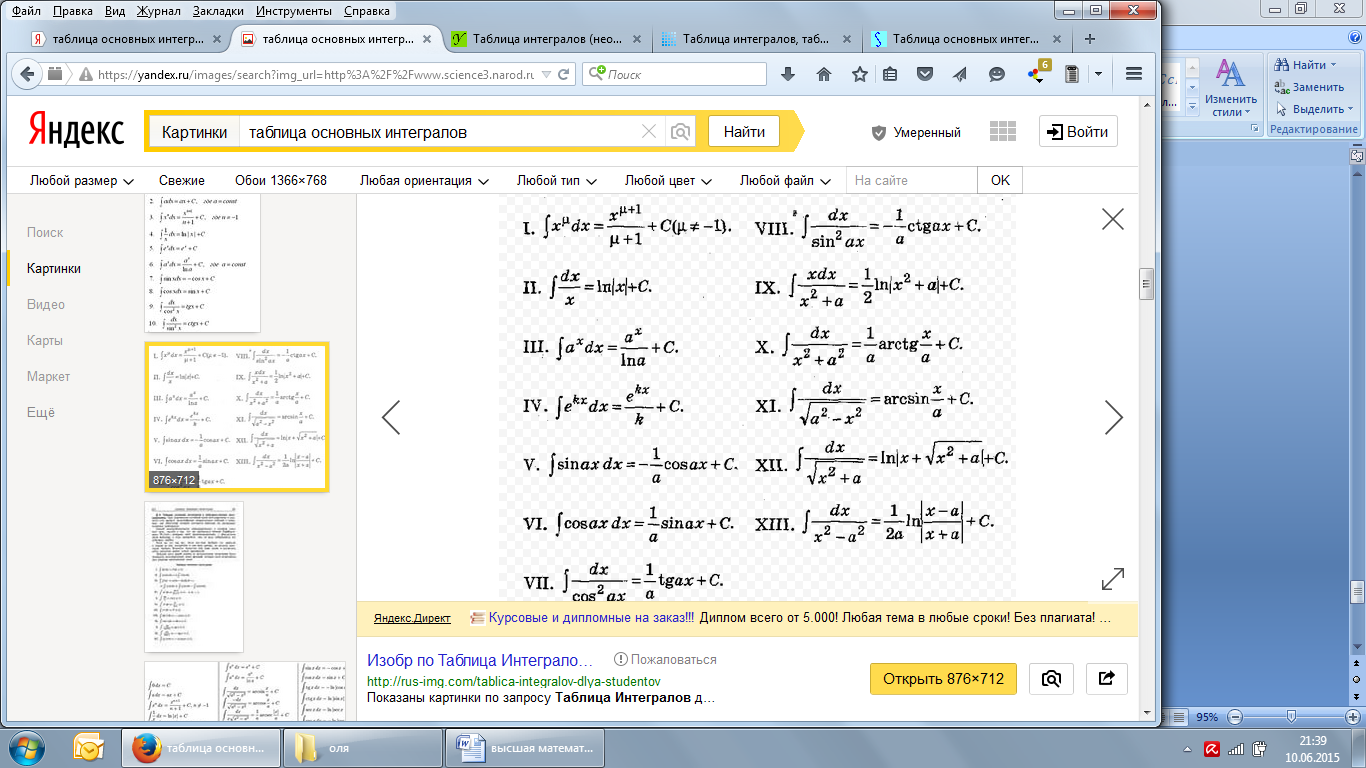The height and width of the screenshot is (768, 1366).
Task: Open the Любой файл filter dropdown
Action: click(x=785, y=181)
